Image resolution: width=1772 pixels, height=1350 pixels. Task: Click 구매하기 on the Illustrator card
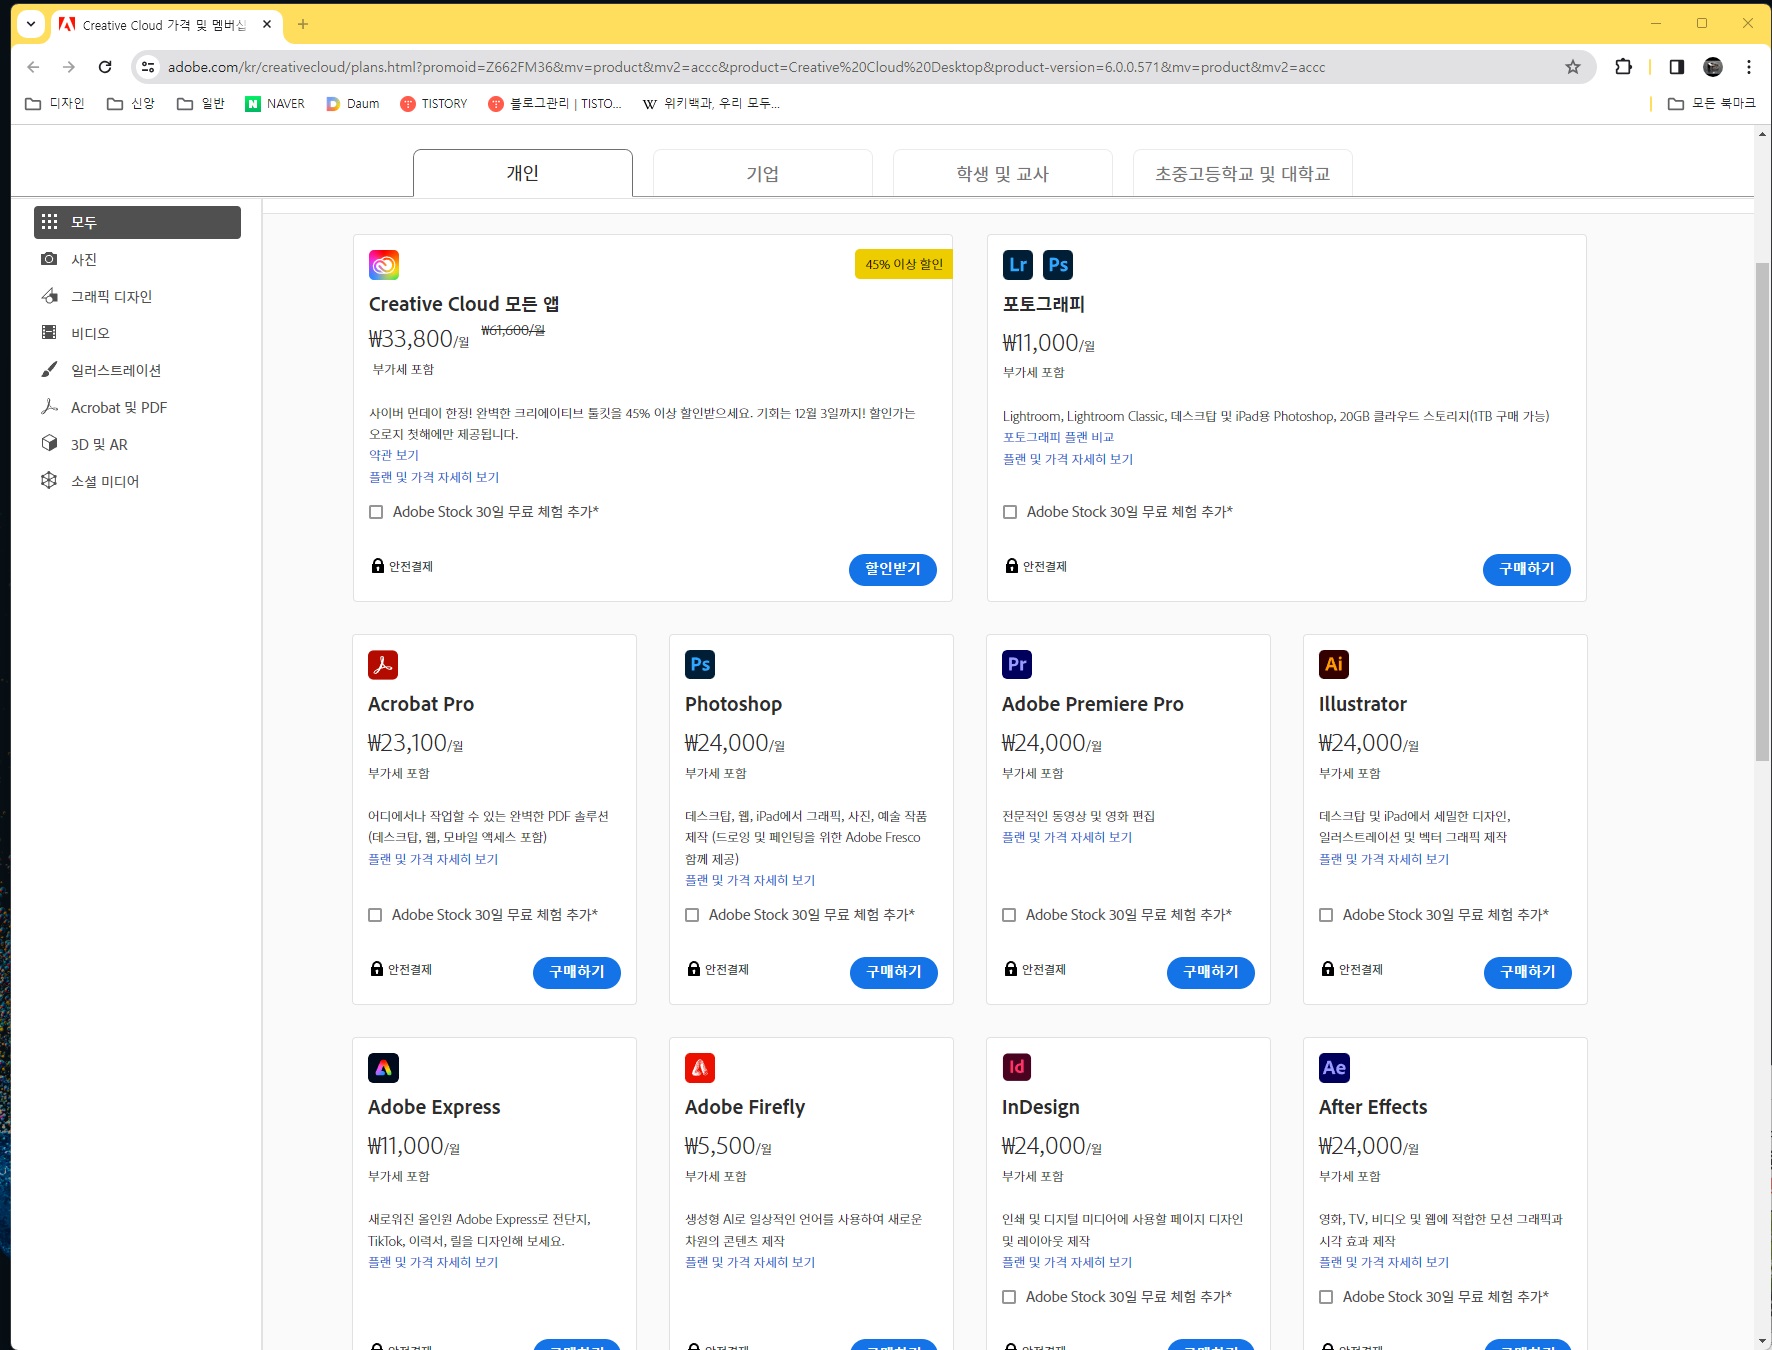click(x=1528, y=972)
